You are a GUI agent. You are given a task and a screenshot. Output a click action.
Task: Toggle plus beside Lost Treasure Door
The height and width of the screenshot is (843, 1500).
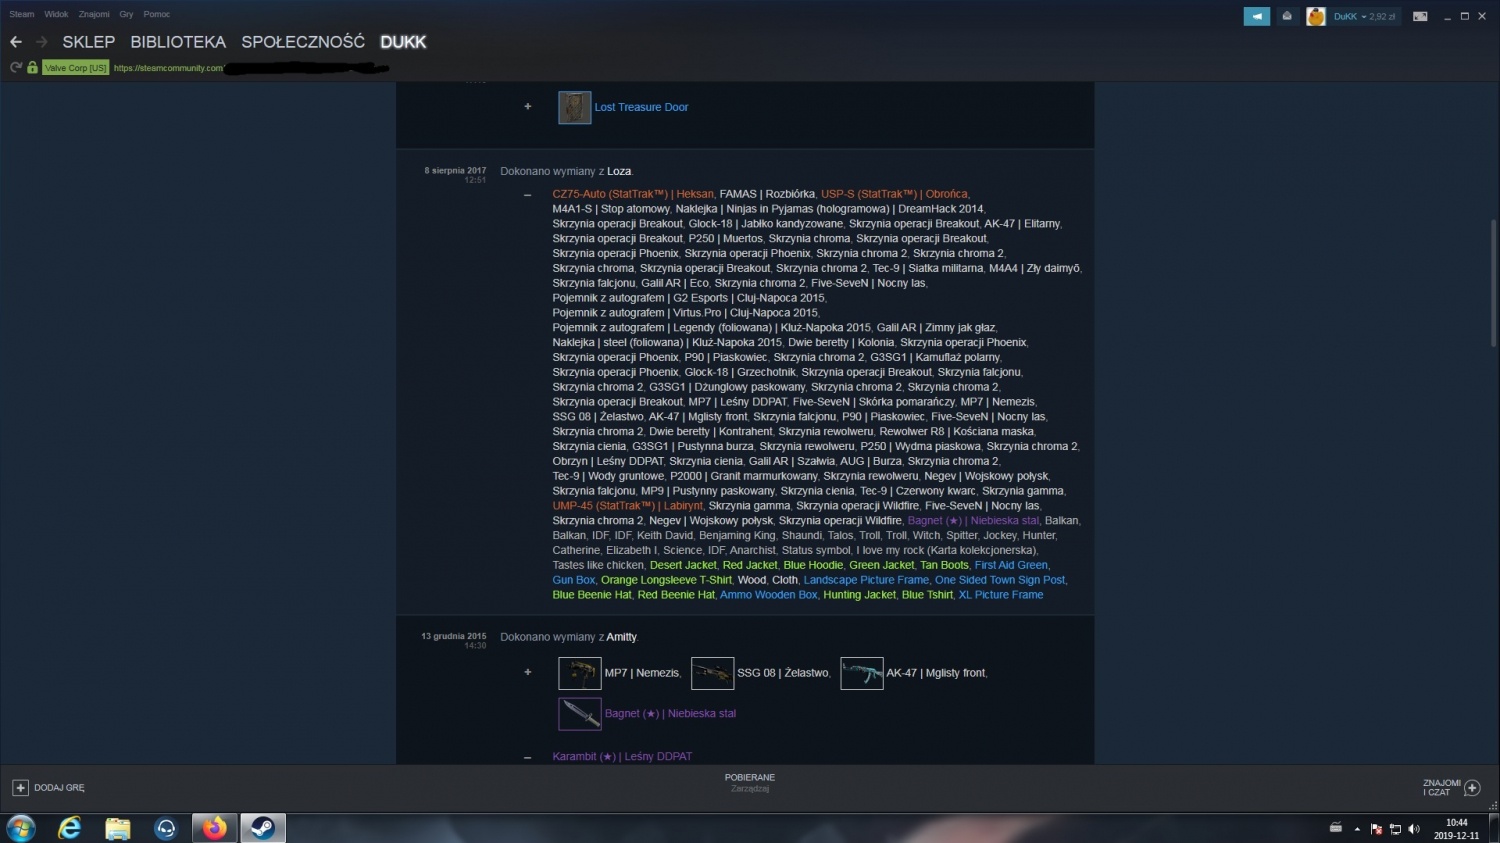[x=528, y=106]
